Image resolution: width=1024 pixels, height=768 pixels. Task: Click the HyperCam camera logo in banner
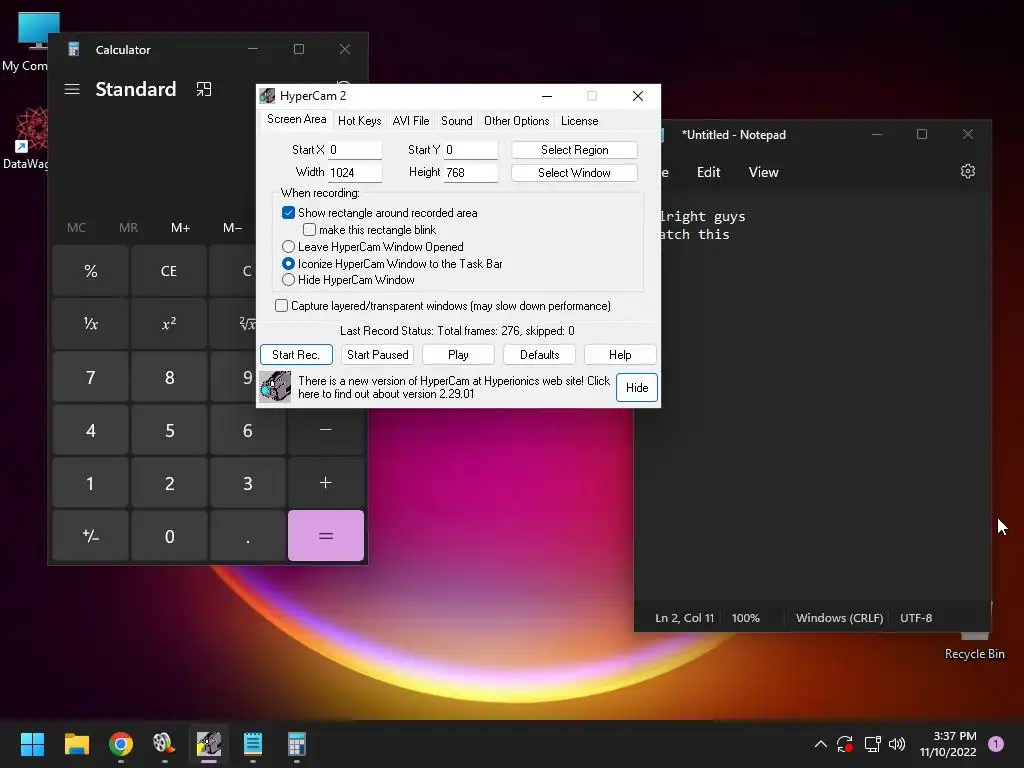(x=275, y=387)
